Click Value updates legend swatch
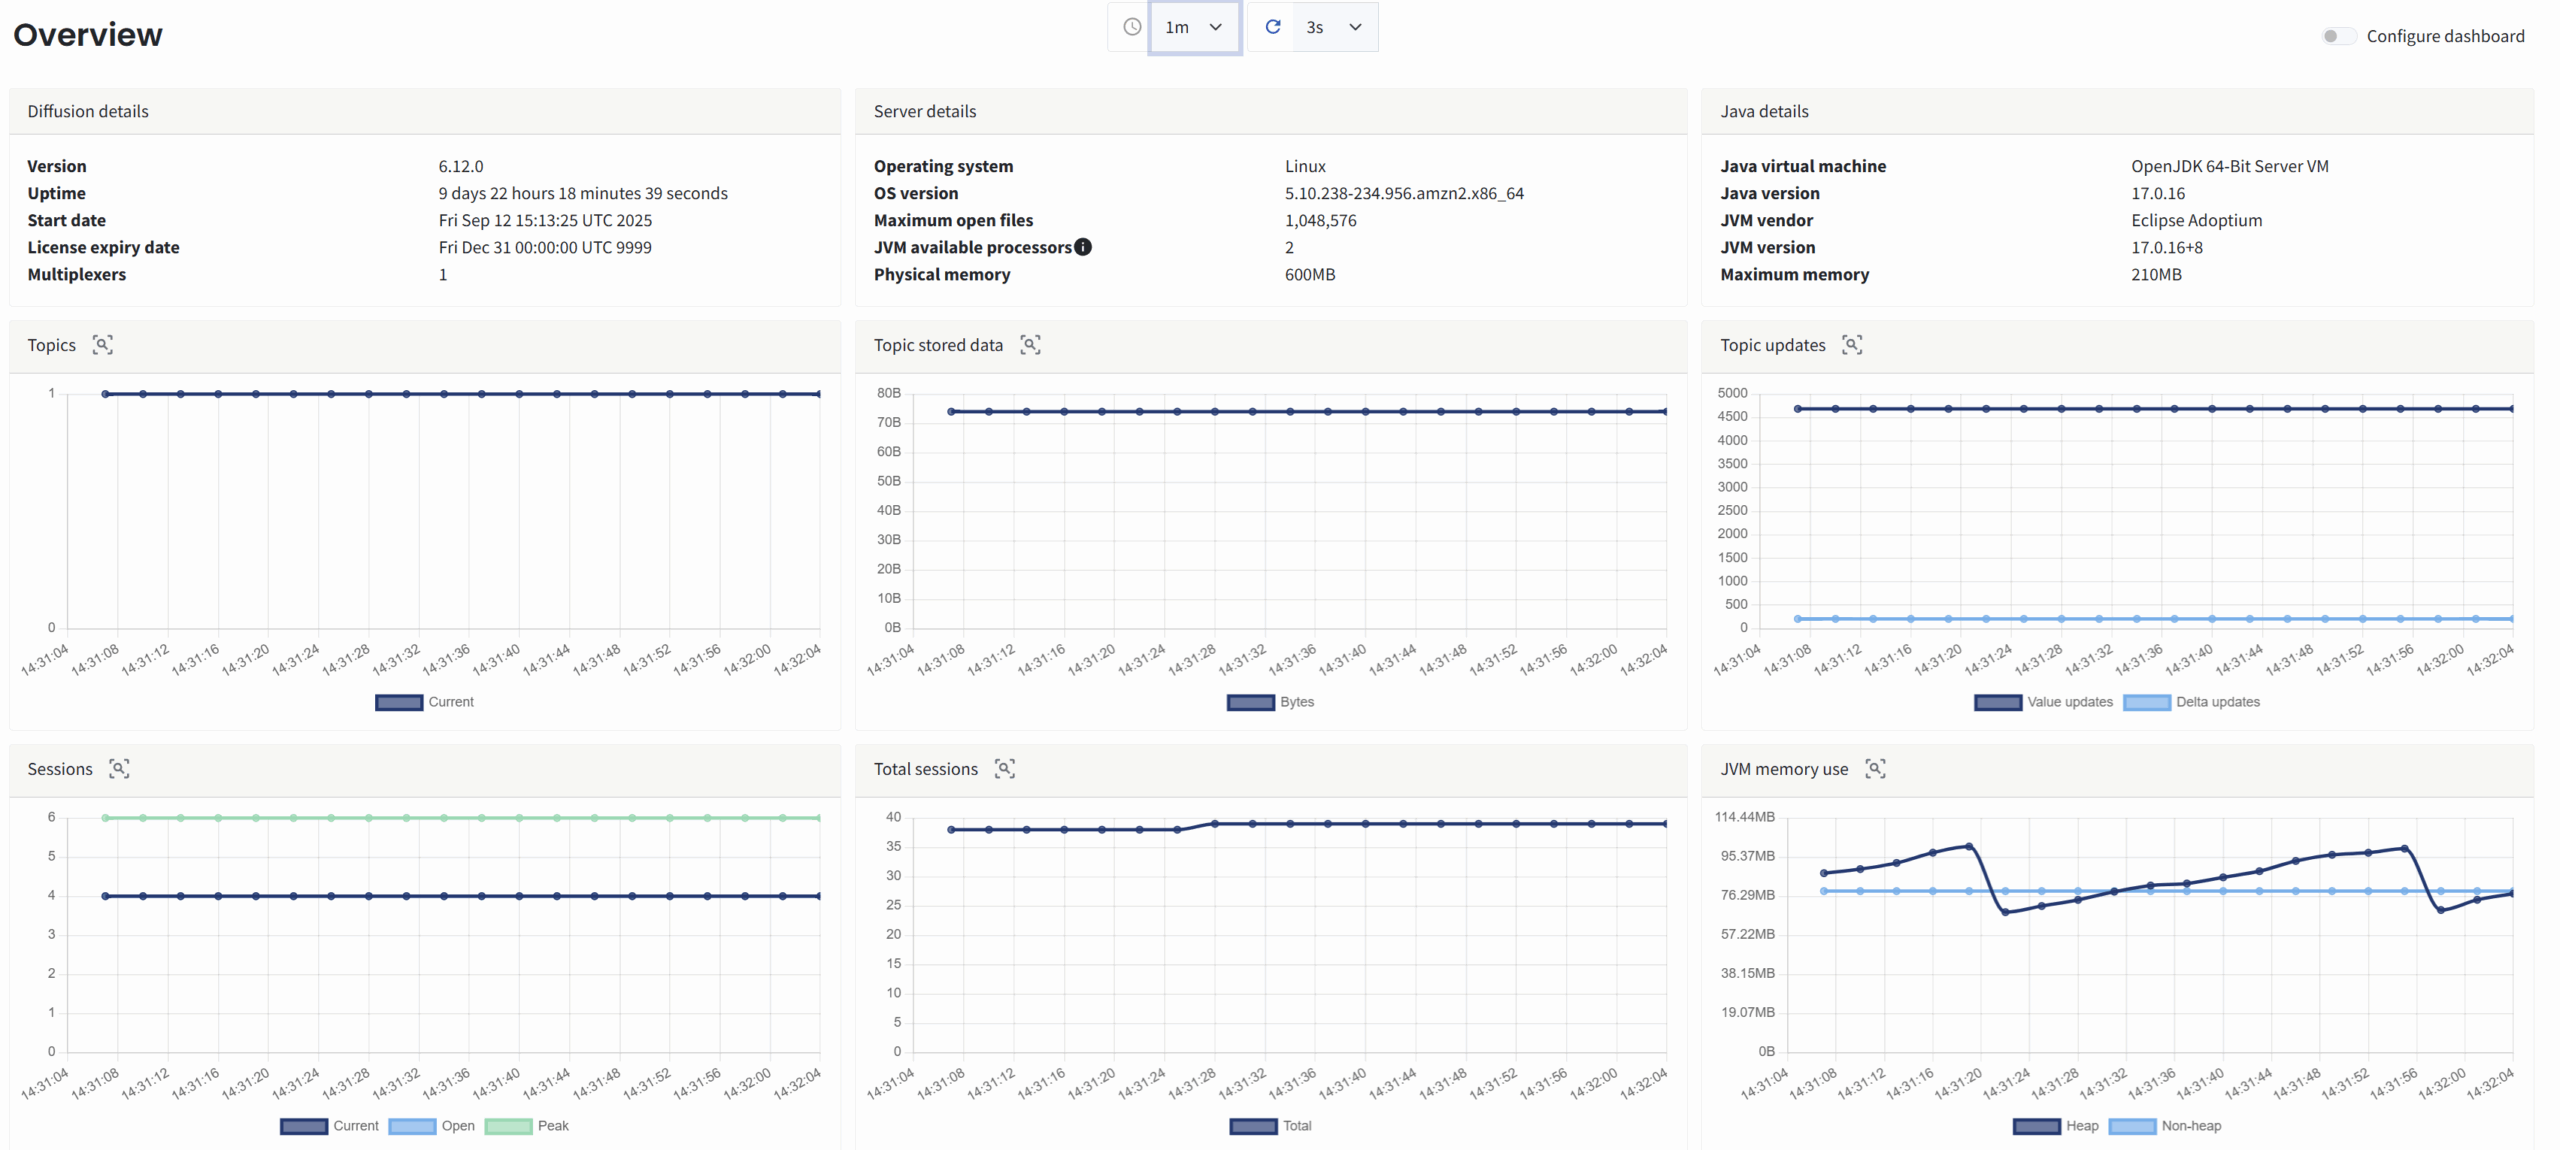 (x=1997, y=702)
